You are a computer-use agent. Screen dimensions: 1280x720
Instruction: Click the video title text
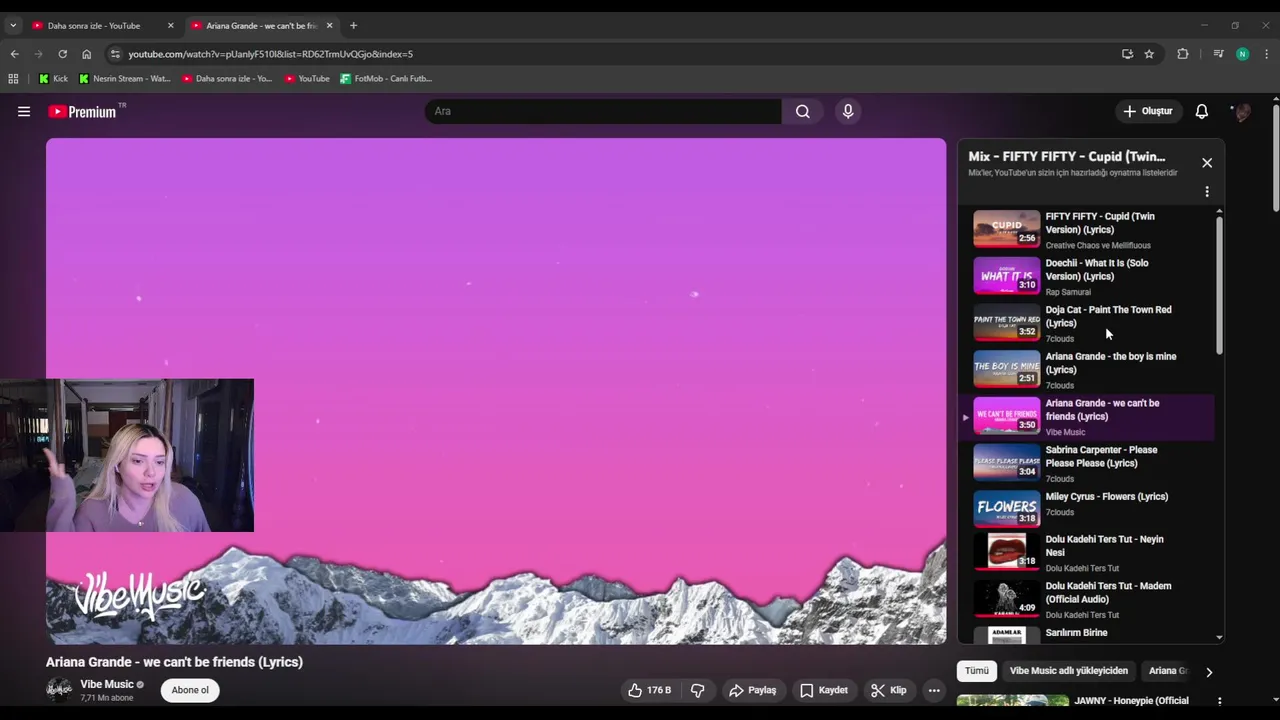pyautogui.click(x=174, y=662)
